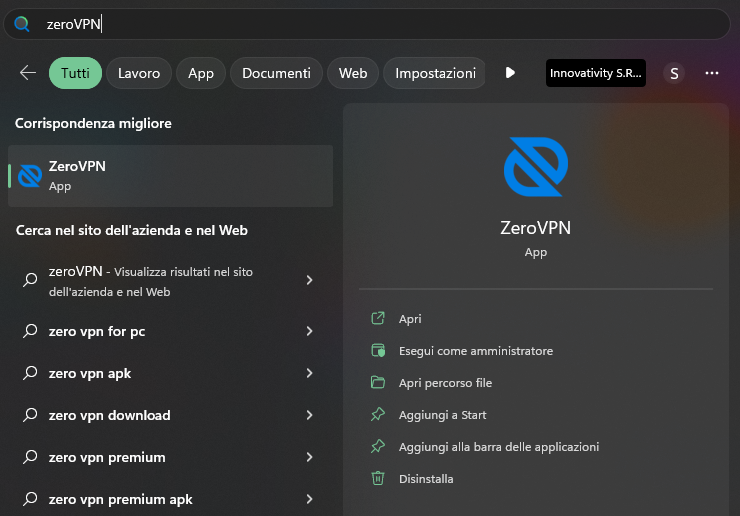The image size is (740, 516).
Task: Click search icon beside 'zero vpn download'
Action: [x=30, y=415]
